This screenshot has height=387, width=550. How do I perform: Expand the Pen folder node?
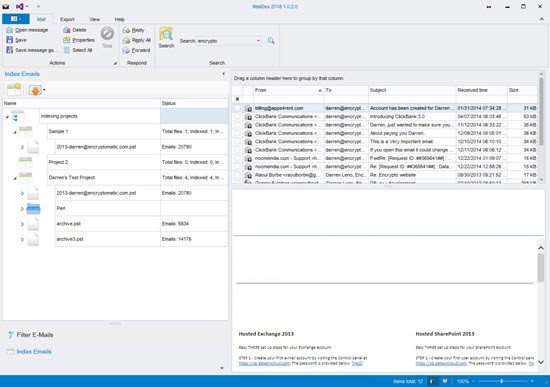22,209
